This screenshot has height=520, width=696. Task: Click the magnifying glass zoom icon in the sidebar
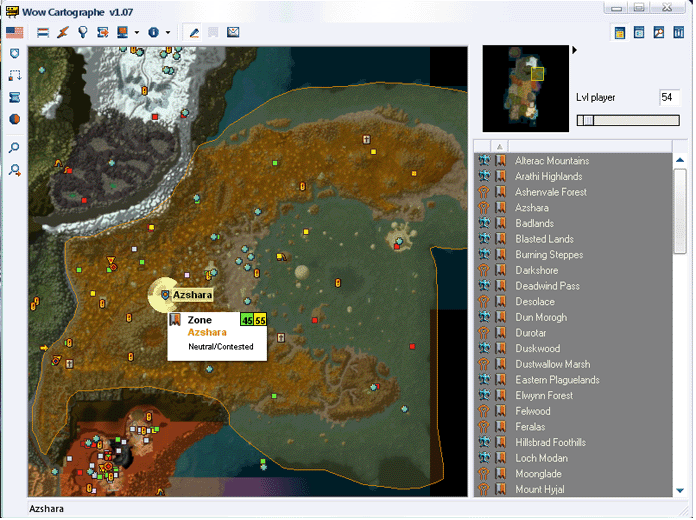(x=14, y=148)
